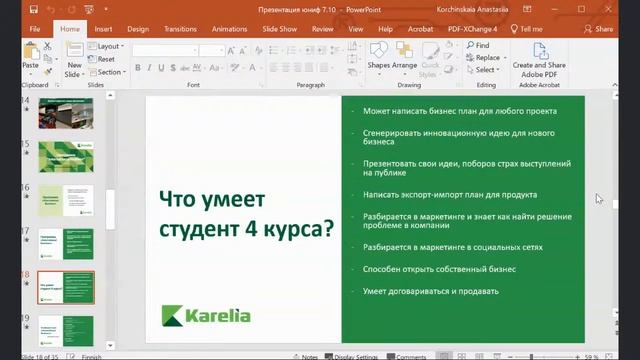Select slide 16 thumbnail
The height and width of the screenshot is (360, 640).
click(x=66, y=200)
